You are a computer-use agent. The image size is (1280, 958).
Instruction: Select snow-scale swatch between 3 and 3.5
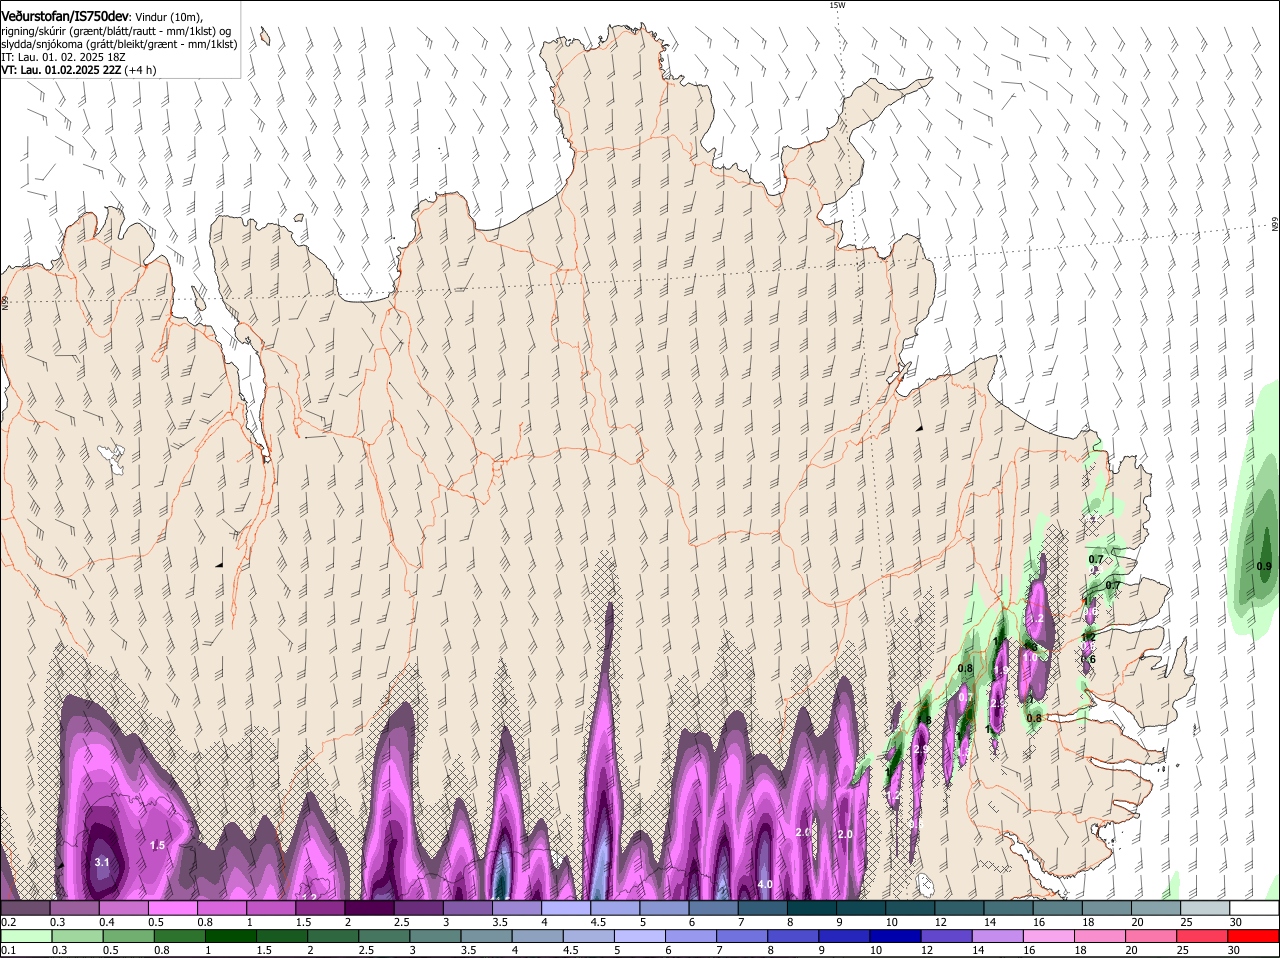(467, 907)
